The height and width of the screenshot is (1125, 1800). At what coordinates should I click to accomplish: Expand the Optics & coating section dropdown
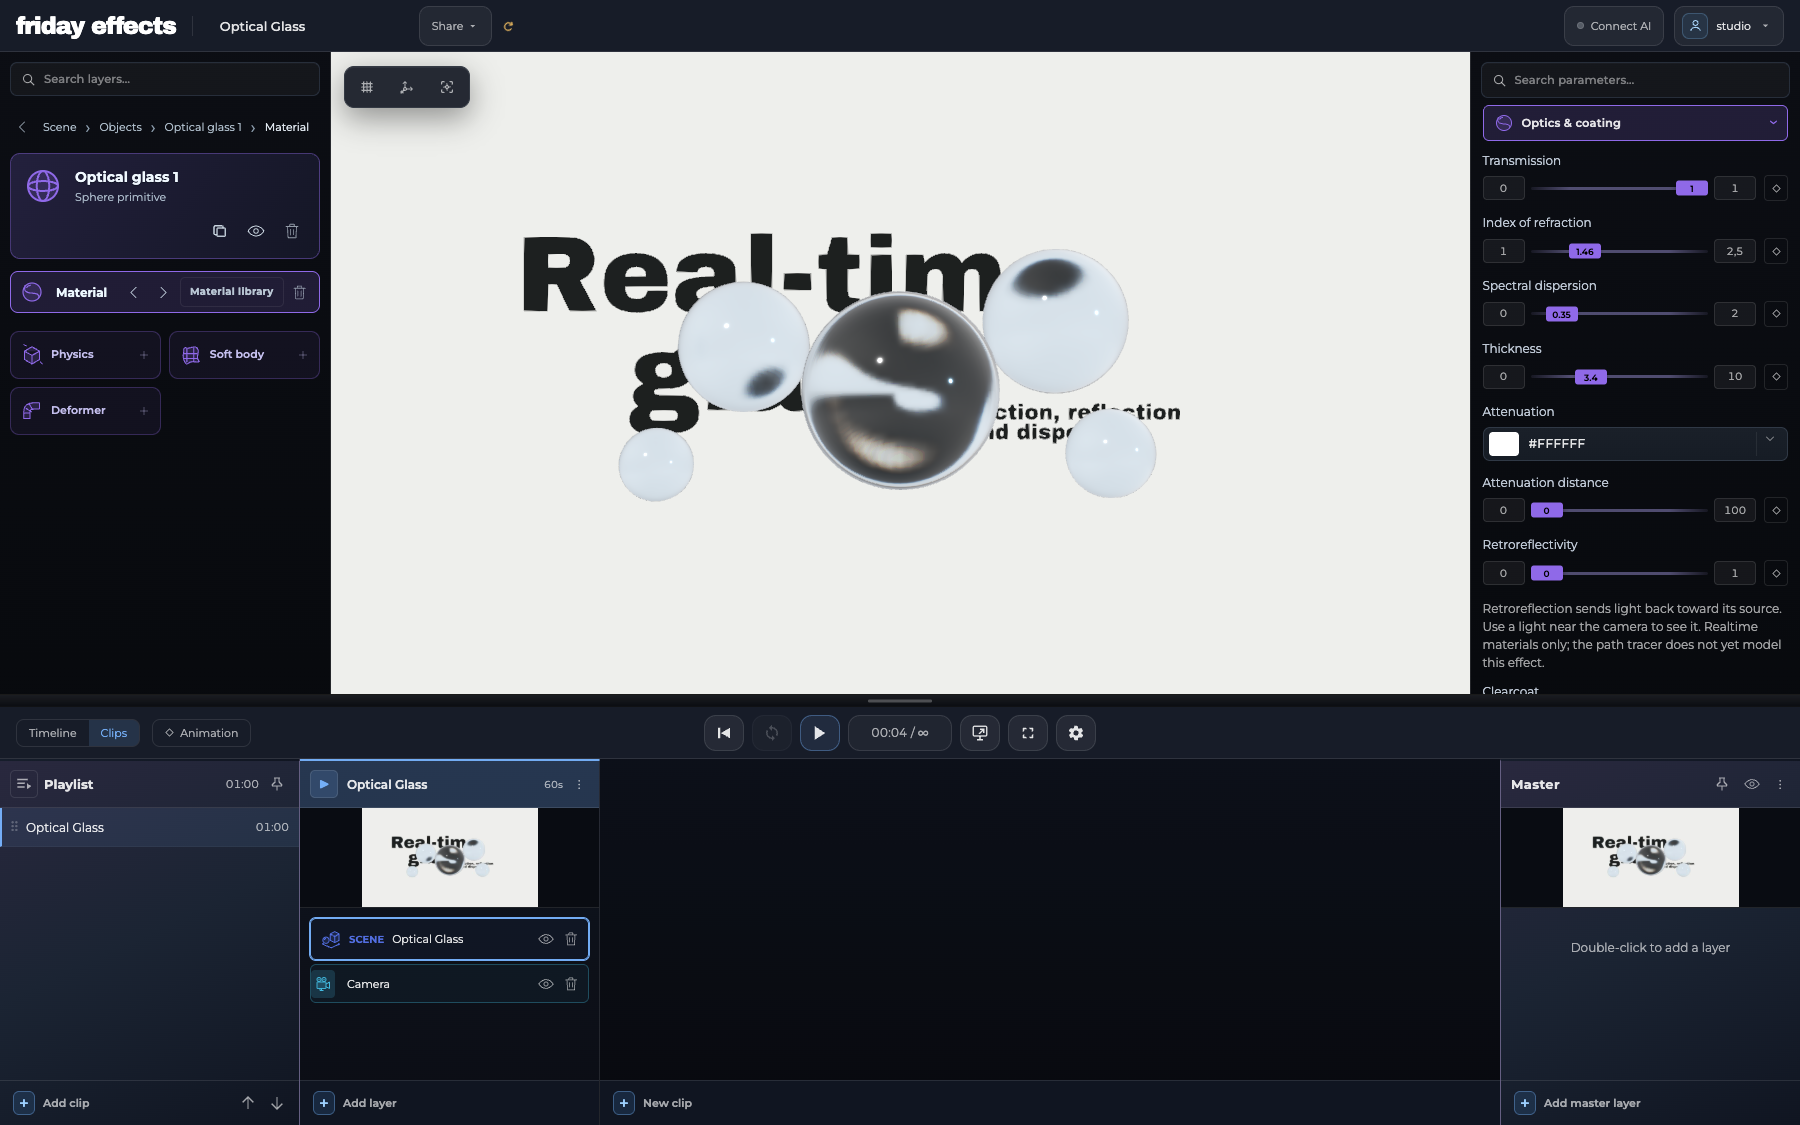[1635, 123]
